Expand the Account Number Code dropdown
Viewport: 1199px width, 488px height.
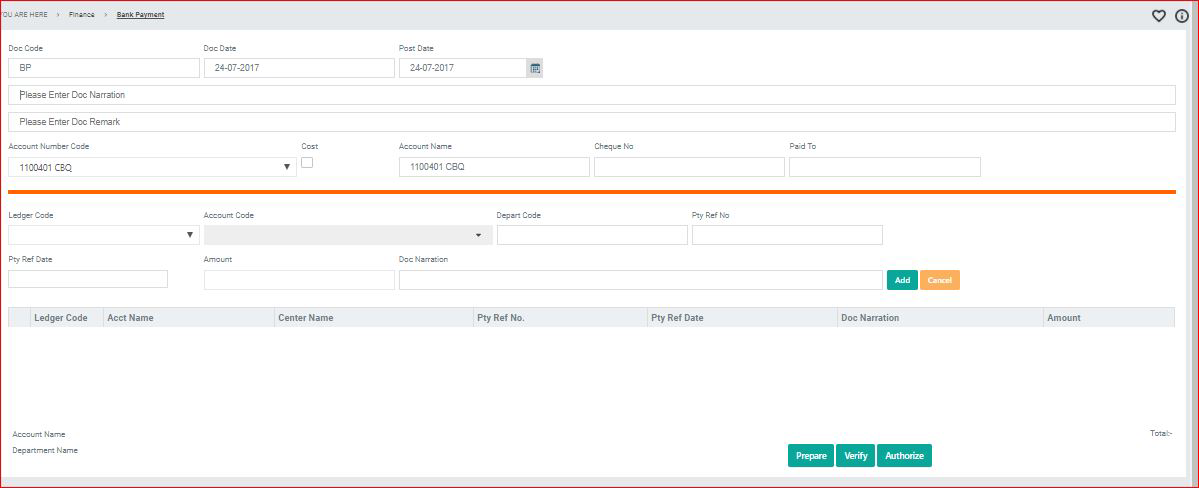[287, 167]
